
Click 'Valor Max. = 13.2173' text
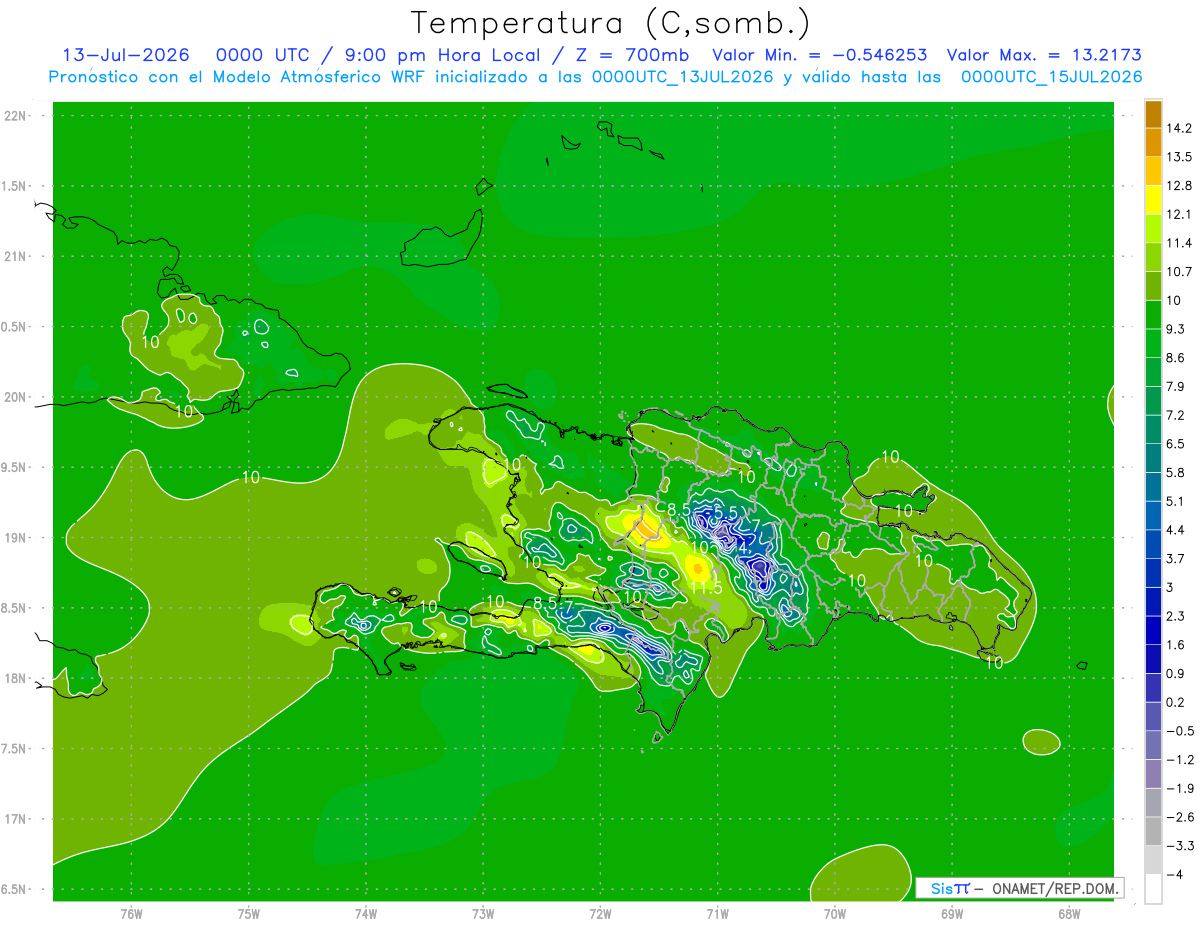pyautogui.click(x=1044, y=55)
